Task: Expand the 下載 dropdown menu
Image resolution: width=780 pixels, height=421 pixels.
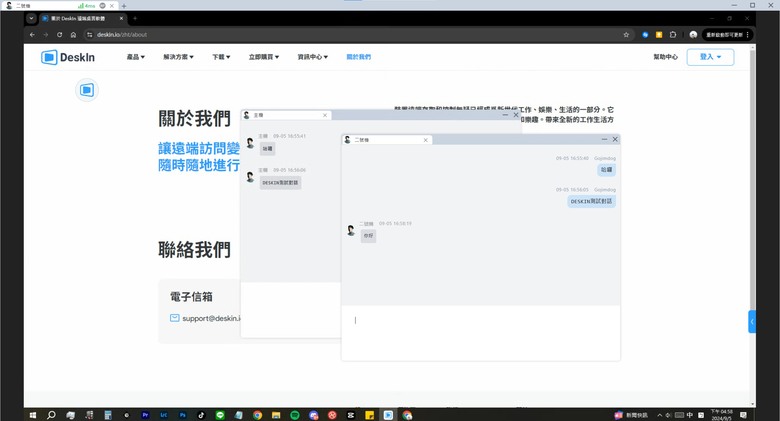Action: pyautogui.click(x=221, y=57)
